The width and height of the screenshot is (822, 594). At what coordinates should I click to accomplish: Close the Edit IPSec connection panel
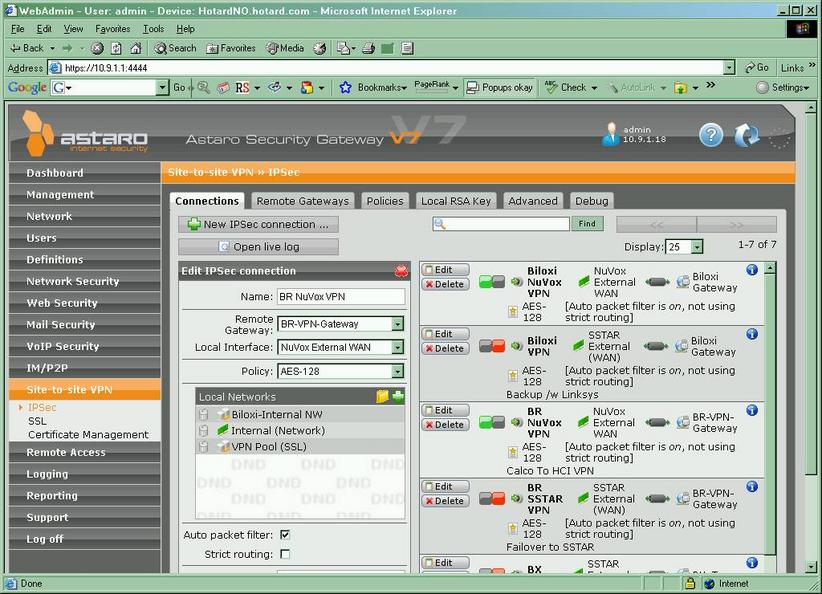[401, 271]
